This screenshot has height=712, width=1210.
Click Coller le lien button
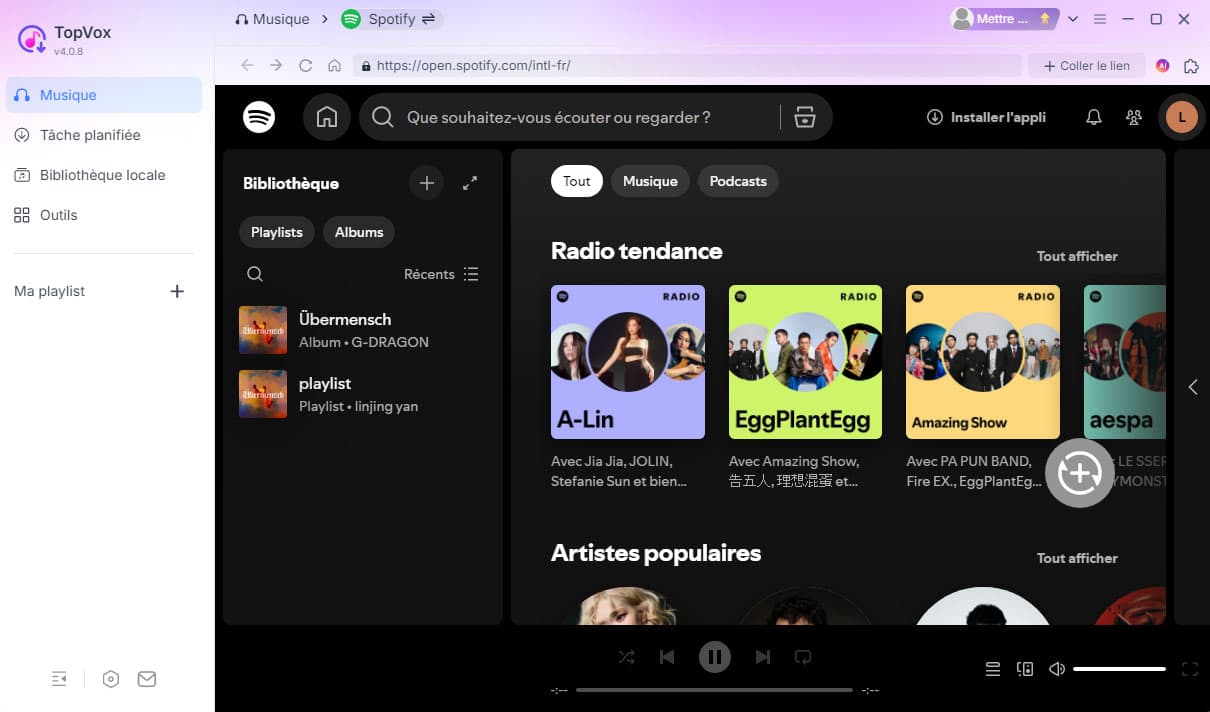click(1086, 66)
